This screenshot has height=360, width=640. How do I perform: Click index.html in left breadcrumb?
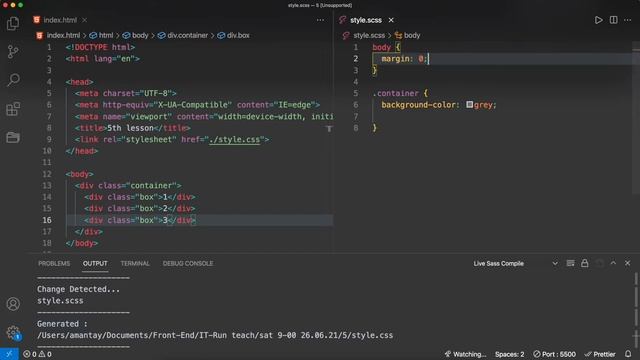(x=63, y=36)
